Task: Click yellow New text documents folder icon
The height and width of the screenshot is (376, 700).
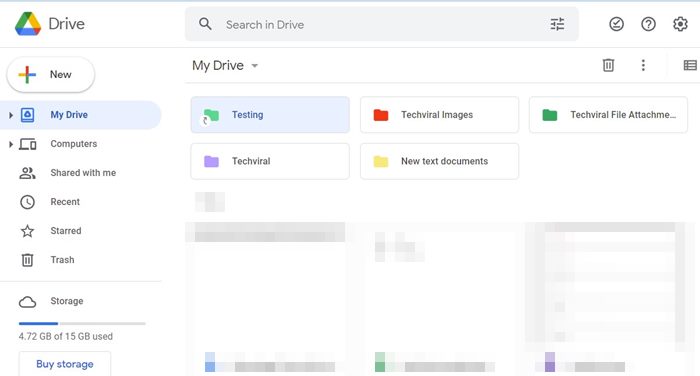Action: click(x=381, y=161)
